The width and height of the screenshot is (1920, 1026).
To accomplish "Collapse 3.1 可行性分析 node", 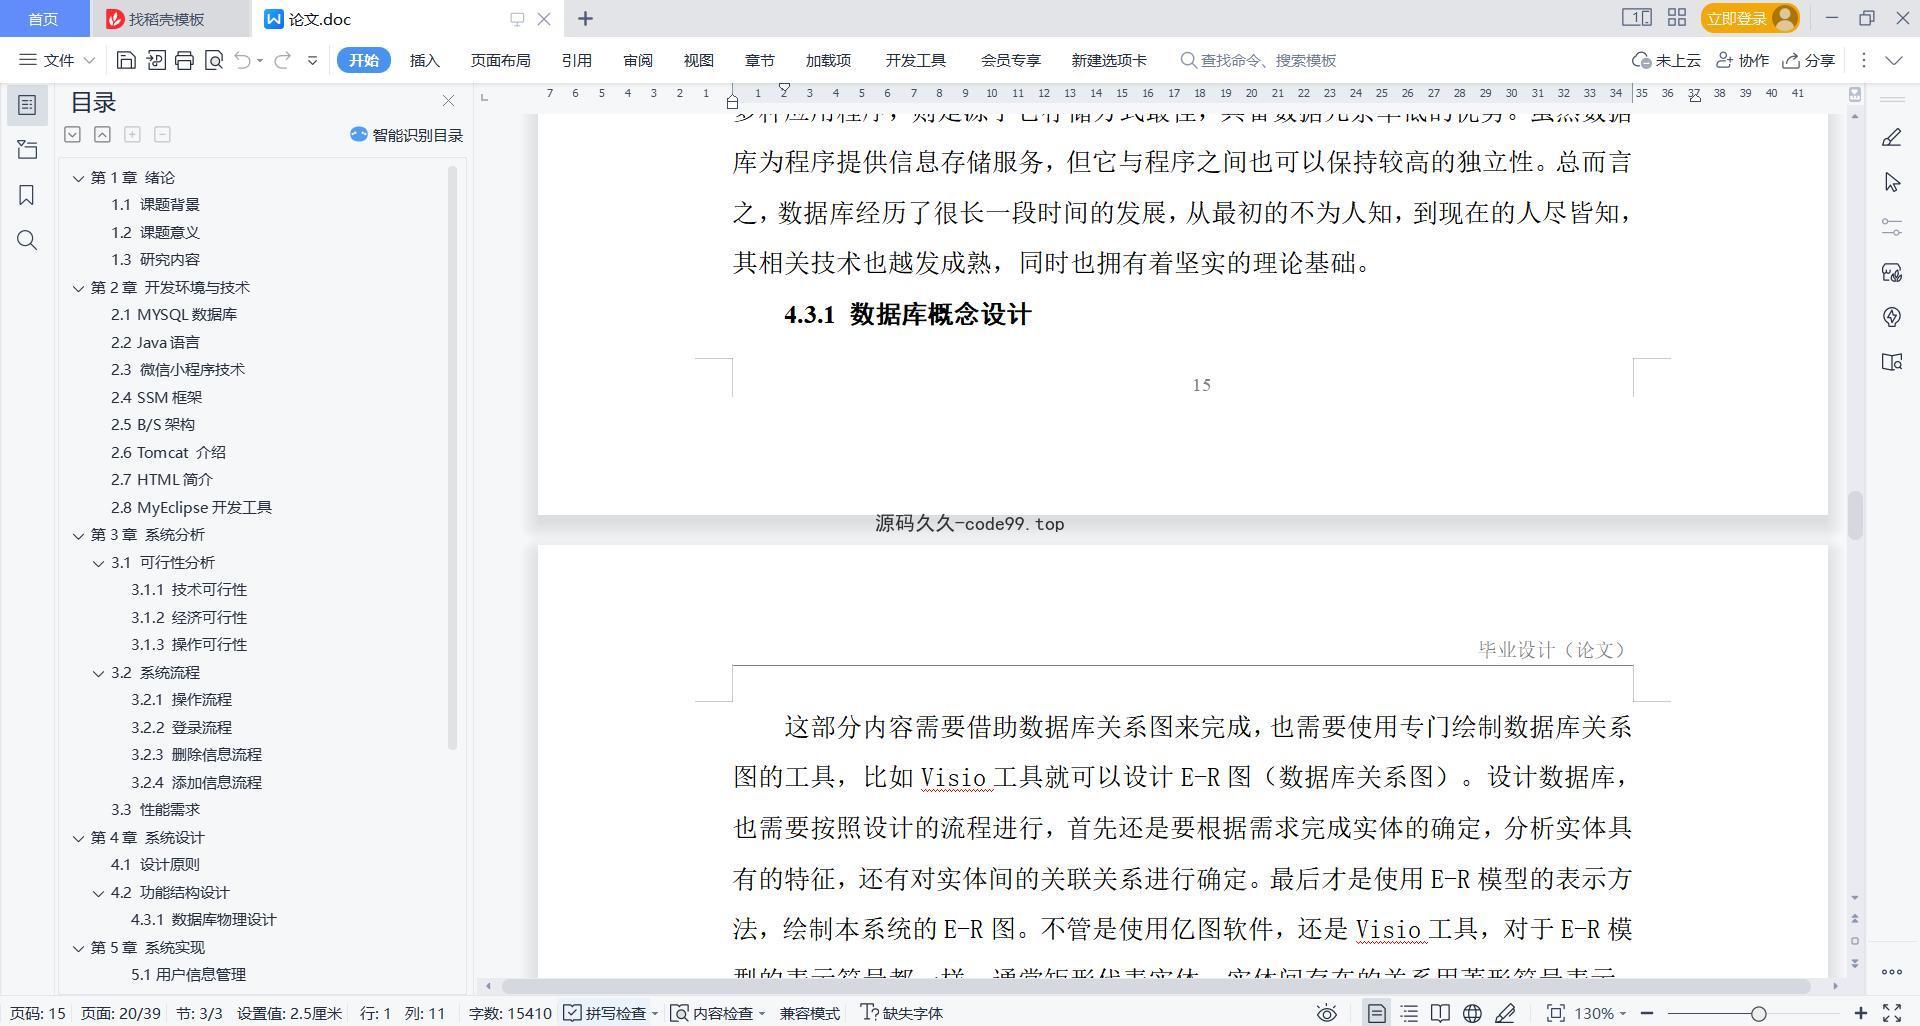I will pyautogui.click(x=98, y=563).
